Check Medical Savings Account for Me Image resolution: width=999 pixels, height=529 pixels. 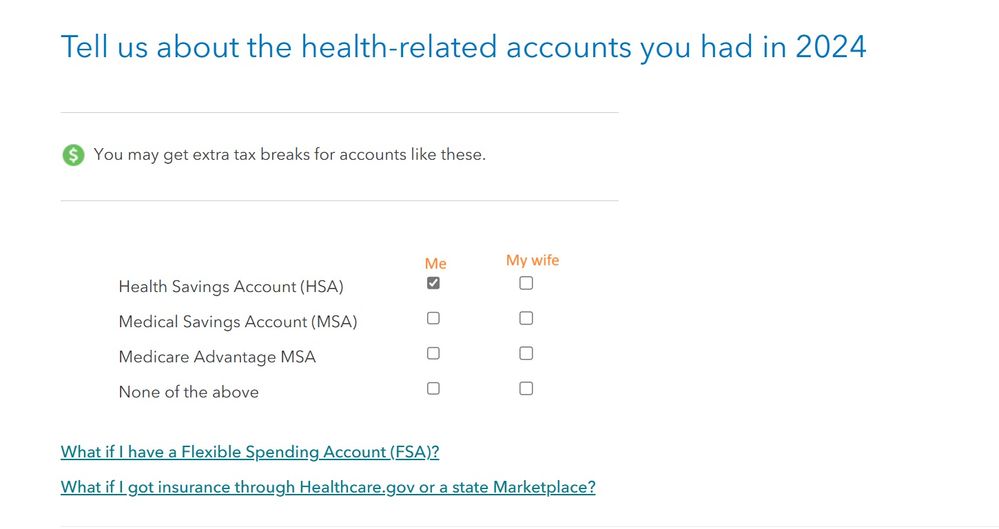click(433, 318)
